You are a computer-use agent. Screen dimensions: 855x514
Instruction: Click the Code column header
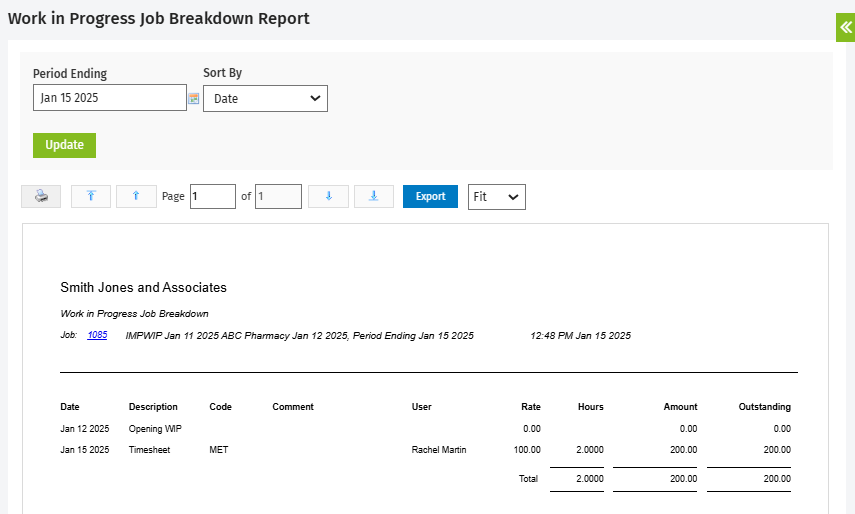pos(220,407)
